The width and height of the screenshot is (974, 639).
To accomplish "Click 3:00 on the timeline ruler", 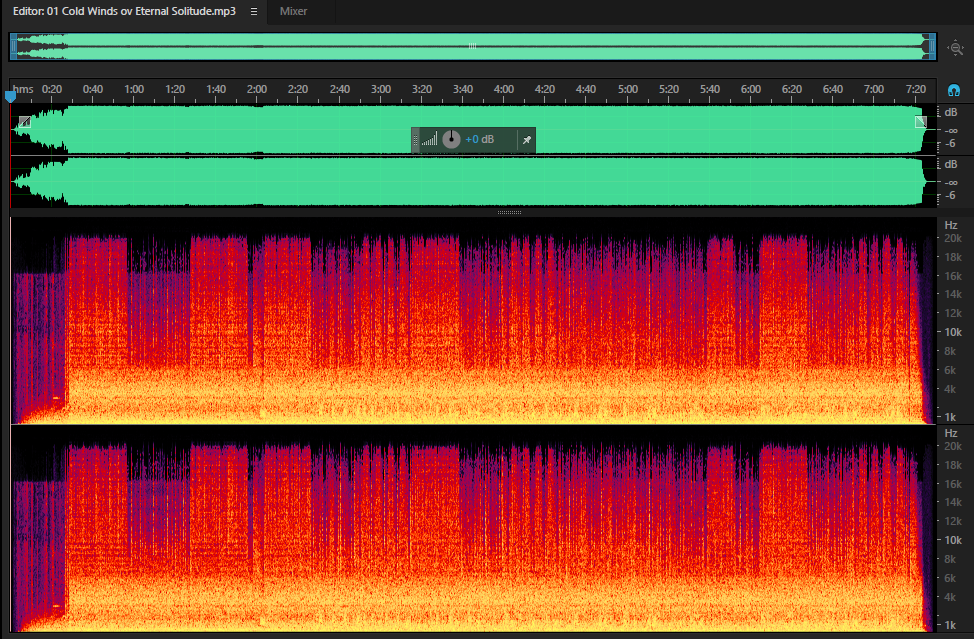I will (381, 89).
